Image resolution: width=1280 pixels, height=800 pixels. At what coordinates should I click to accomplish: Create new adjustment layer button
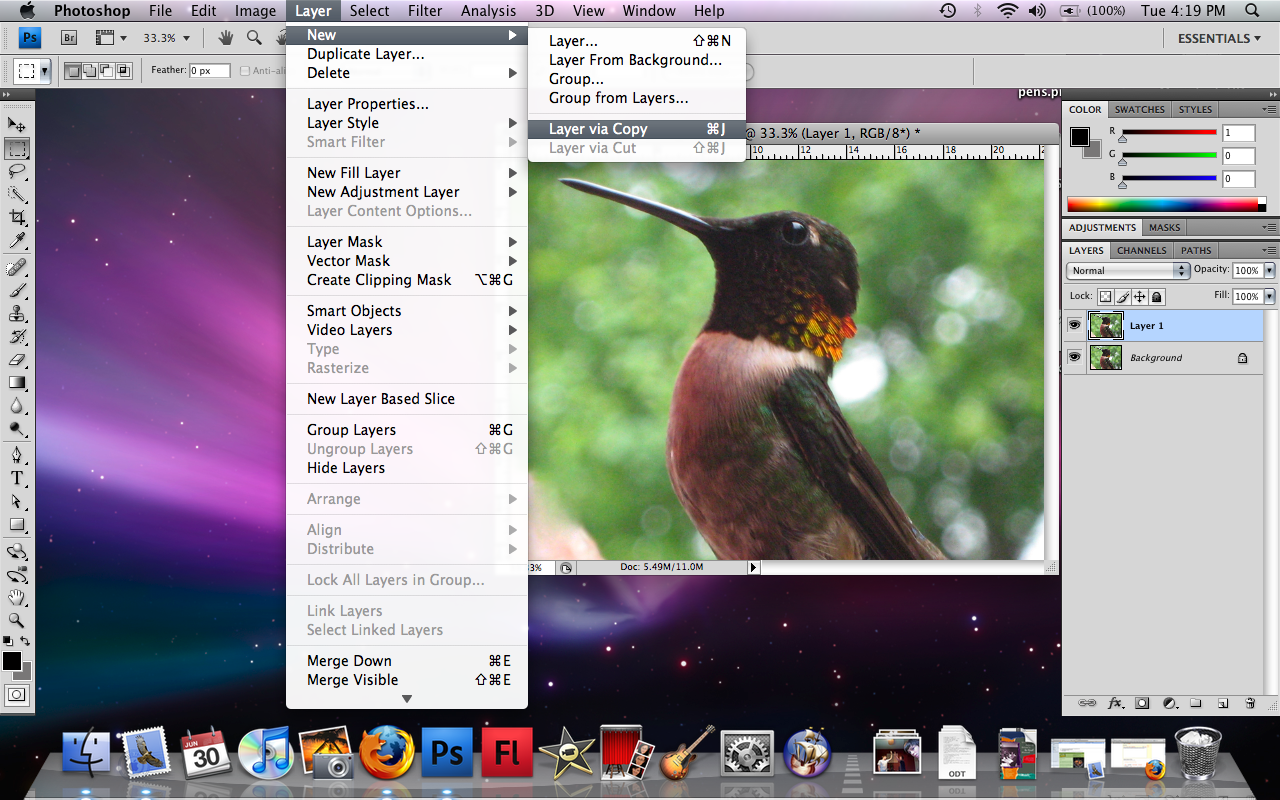(x=1169, y=703)
